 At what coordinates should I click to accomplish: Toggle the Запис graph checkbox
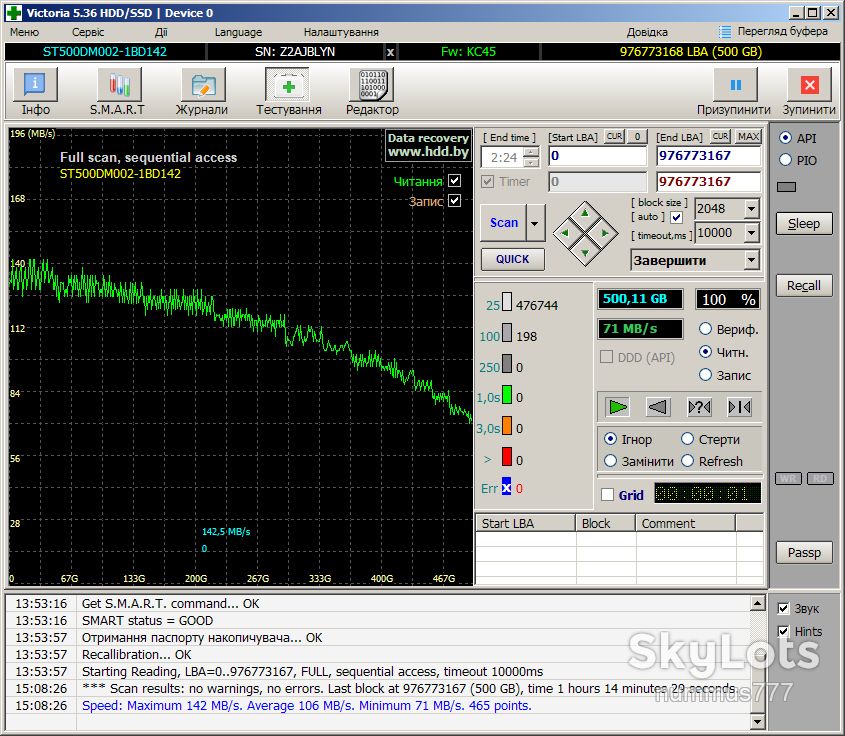[x=454, y=201]
